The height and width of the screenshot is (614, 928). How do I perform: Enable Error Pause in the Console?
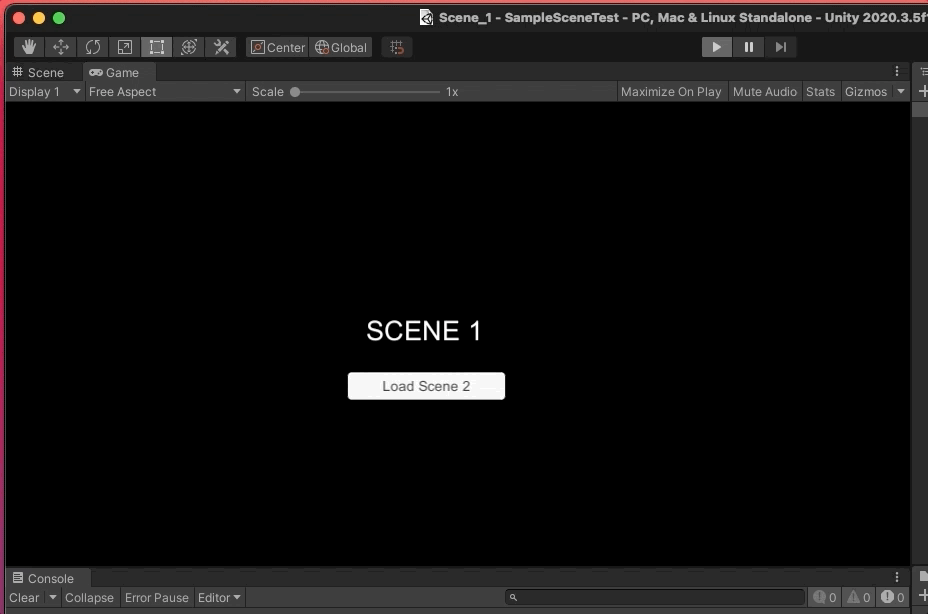pos(156,598)
